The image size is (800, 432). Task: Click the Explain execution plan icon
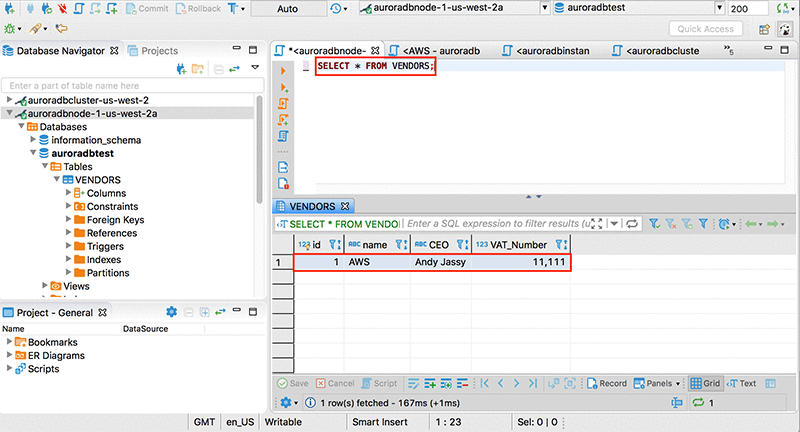pos(283,136)
